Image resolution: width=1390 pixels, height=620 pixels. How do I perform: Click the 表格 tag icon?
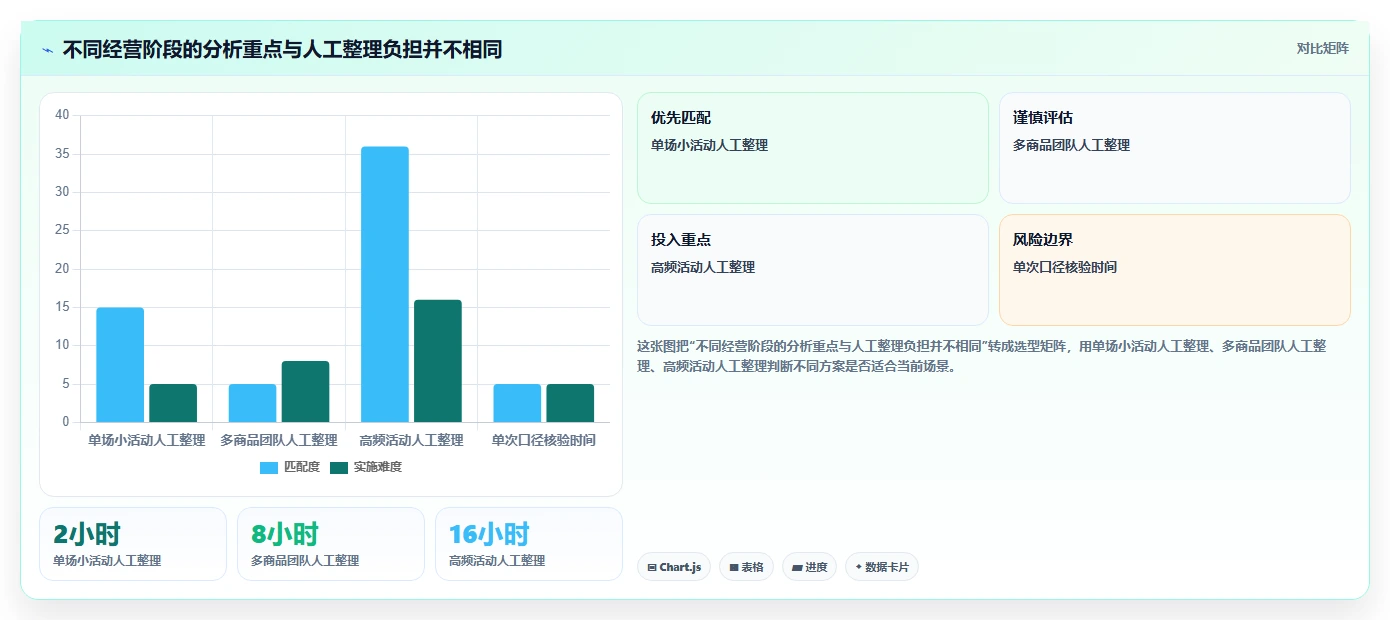click(734, 568)
